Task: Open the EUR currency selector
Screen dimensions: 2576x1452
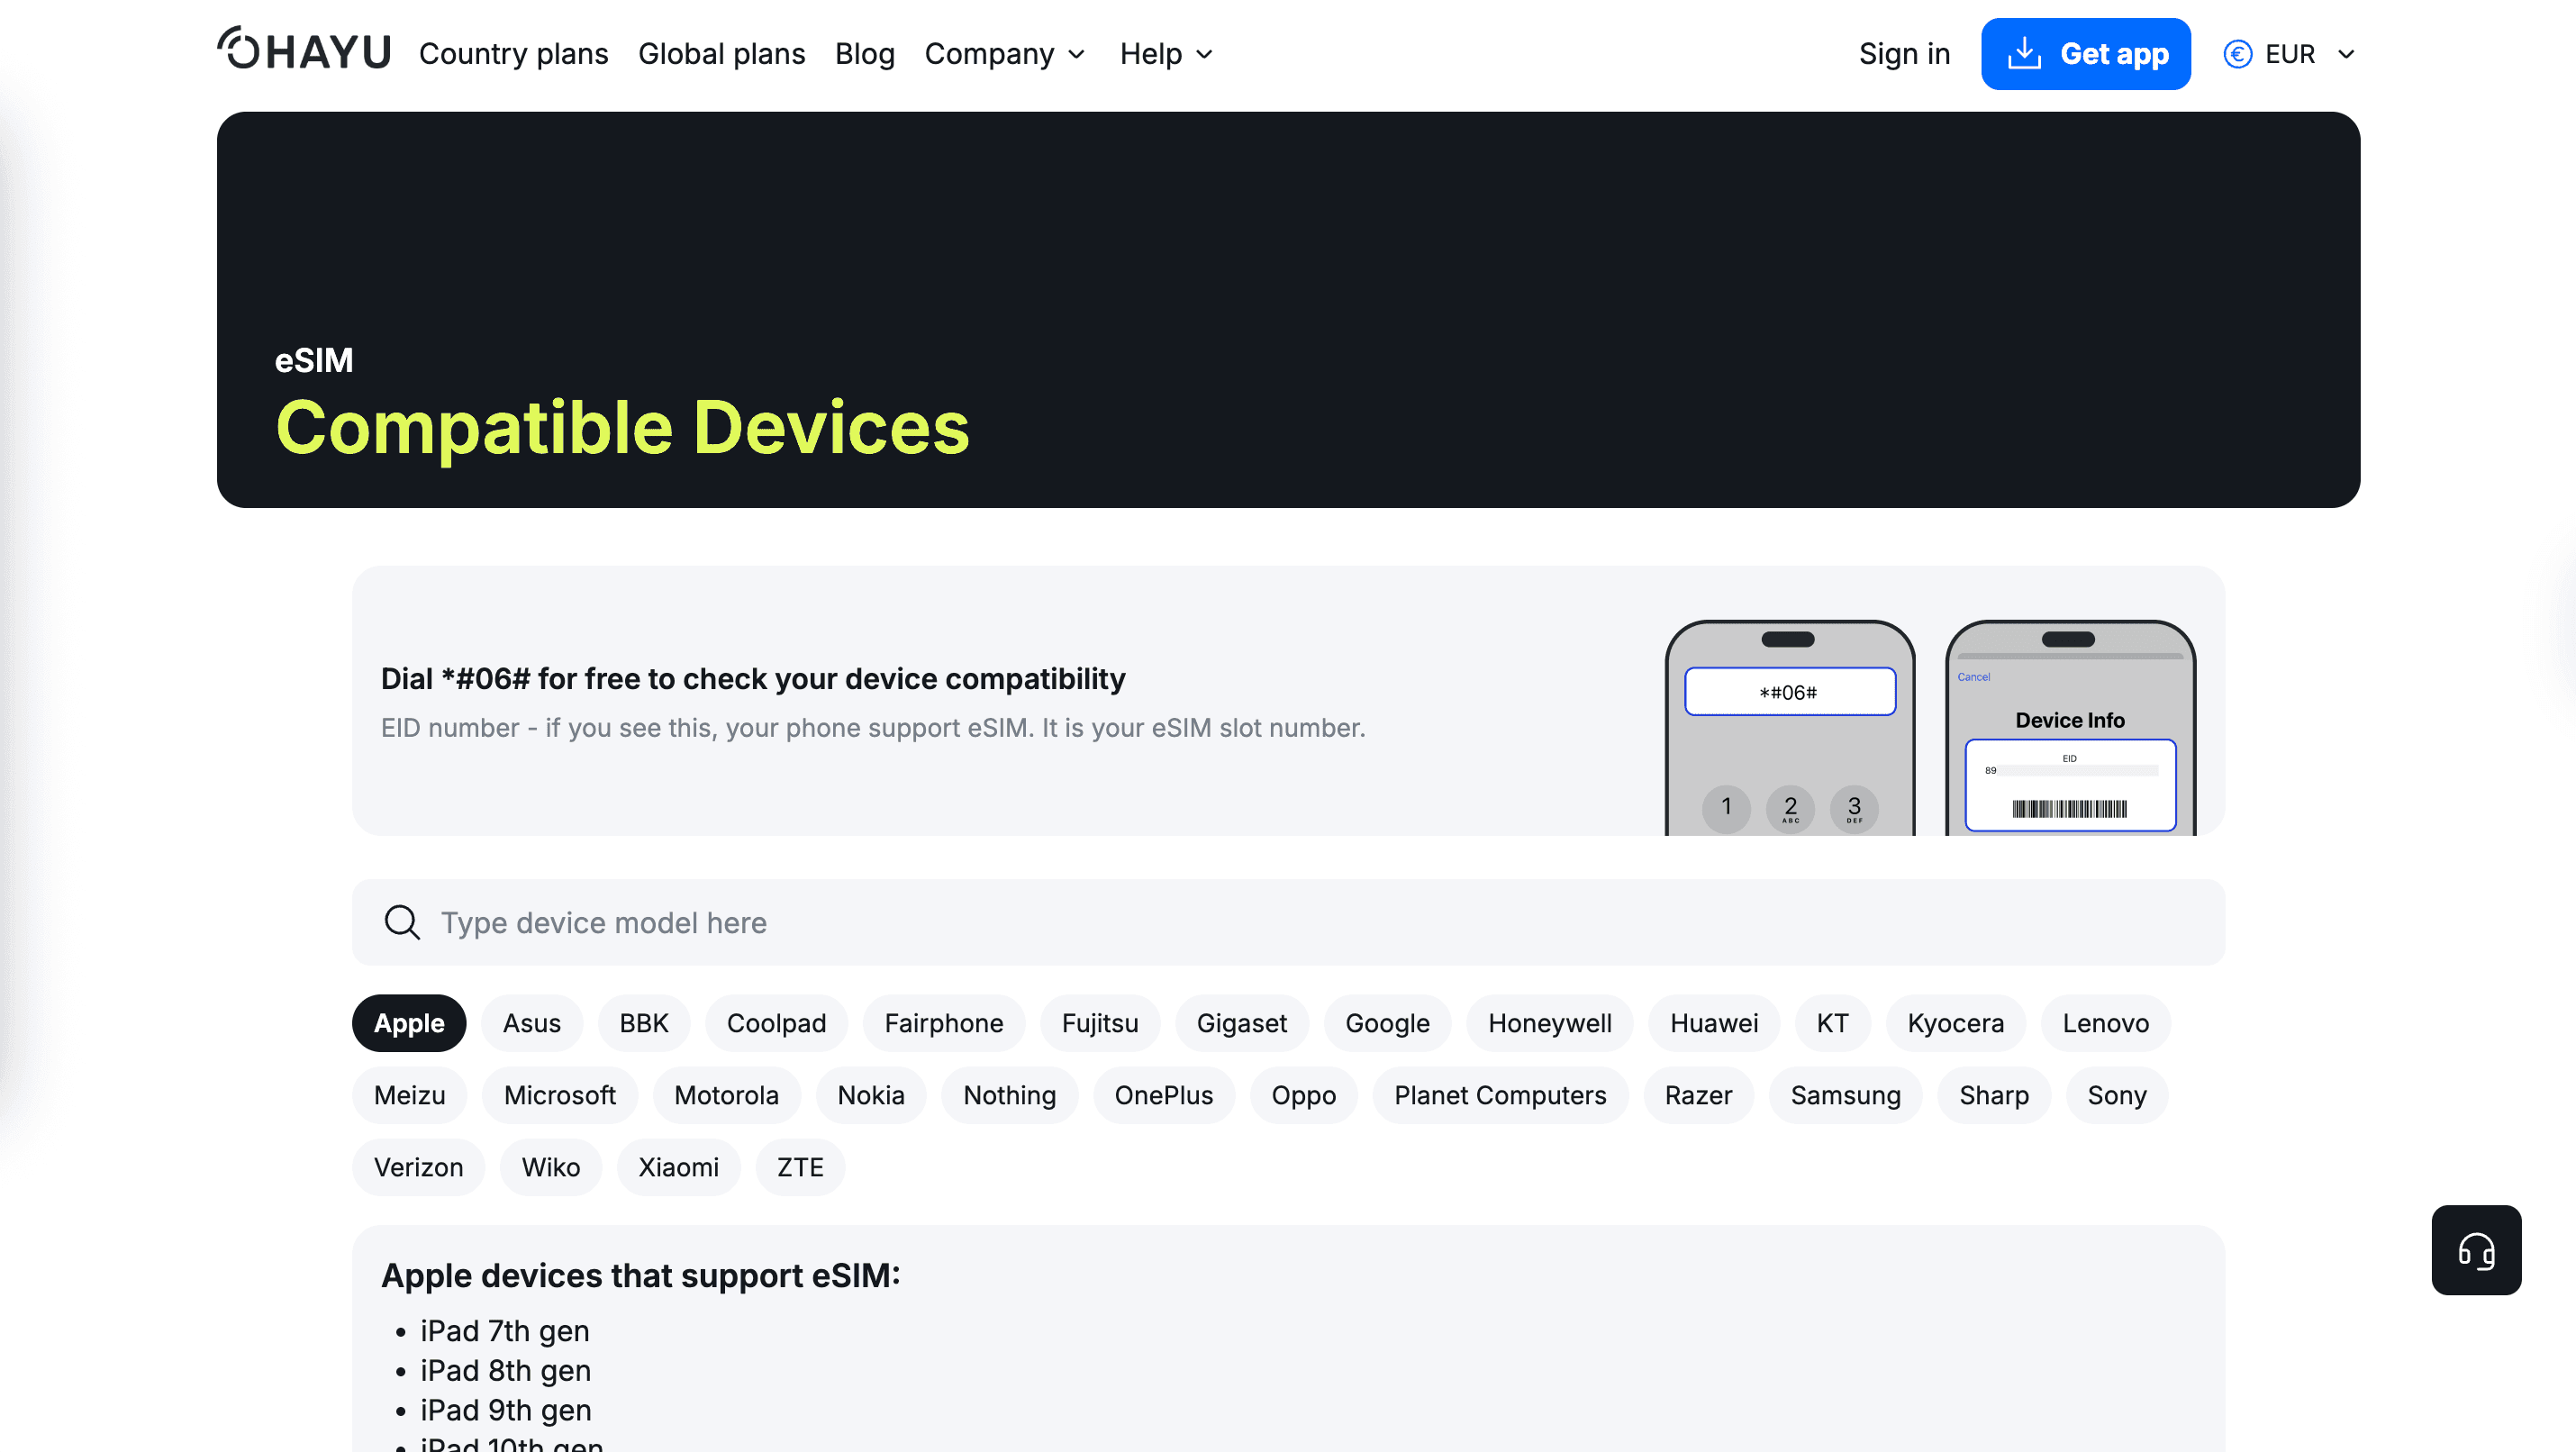Action: pyautogui.click(x=2290, y=54)
